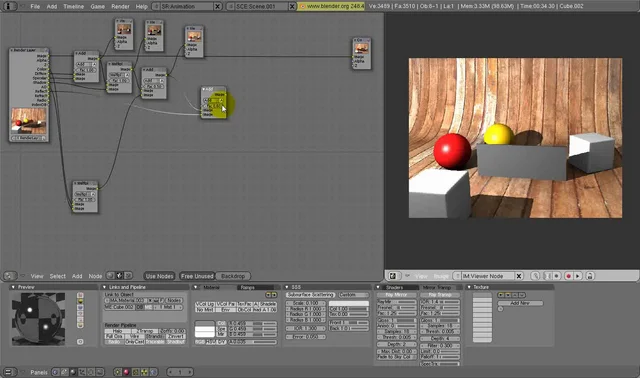Select the Object context icon in buttons header
640x378 pixels.
coord(82,372)
